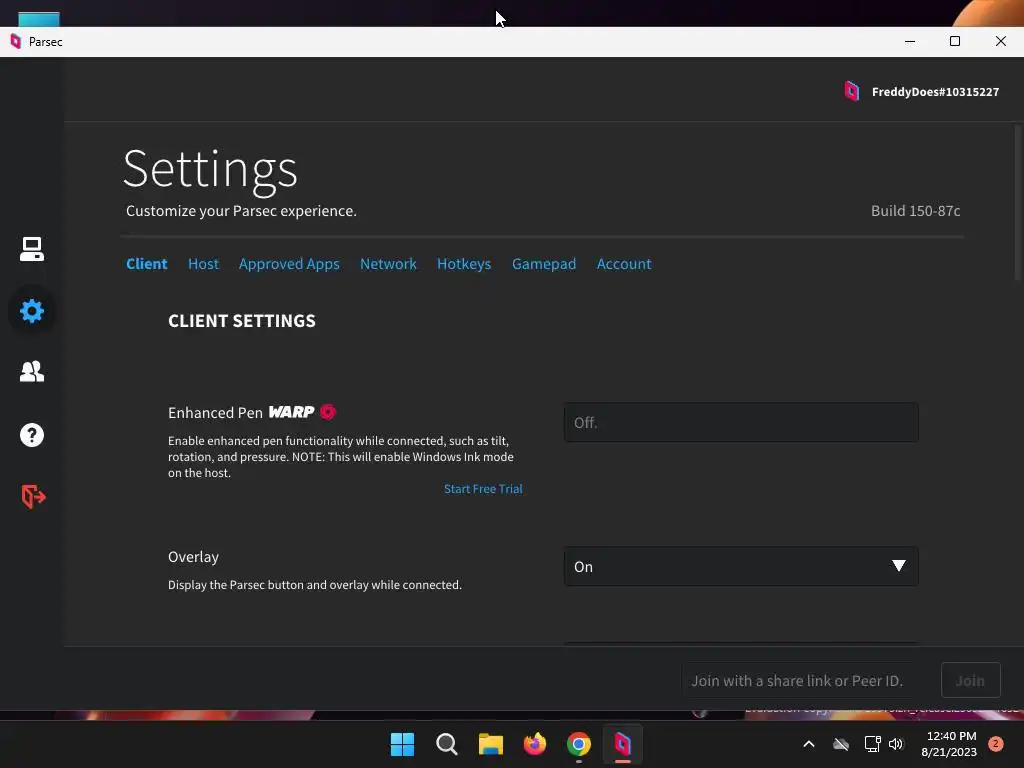This screenshot has height=768, width=1024.
Task: Open the Account tab
Action: [x=624, y=264]
